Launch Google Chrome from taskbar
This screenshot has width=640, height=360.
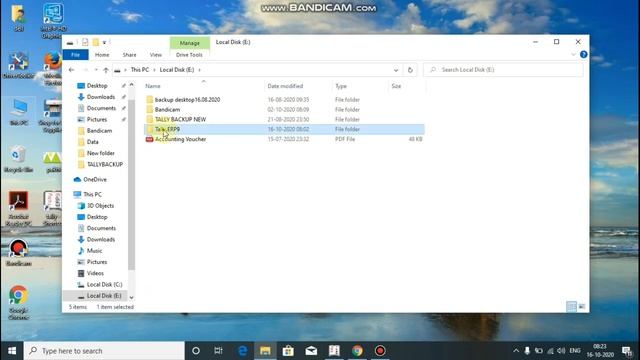click(x=358, y=351)
